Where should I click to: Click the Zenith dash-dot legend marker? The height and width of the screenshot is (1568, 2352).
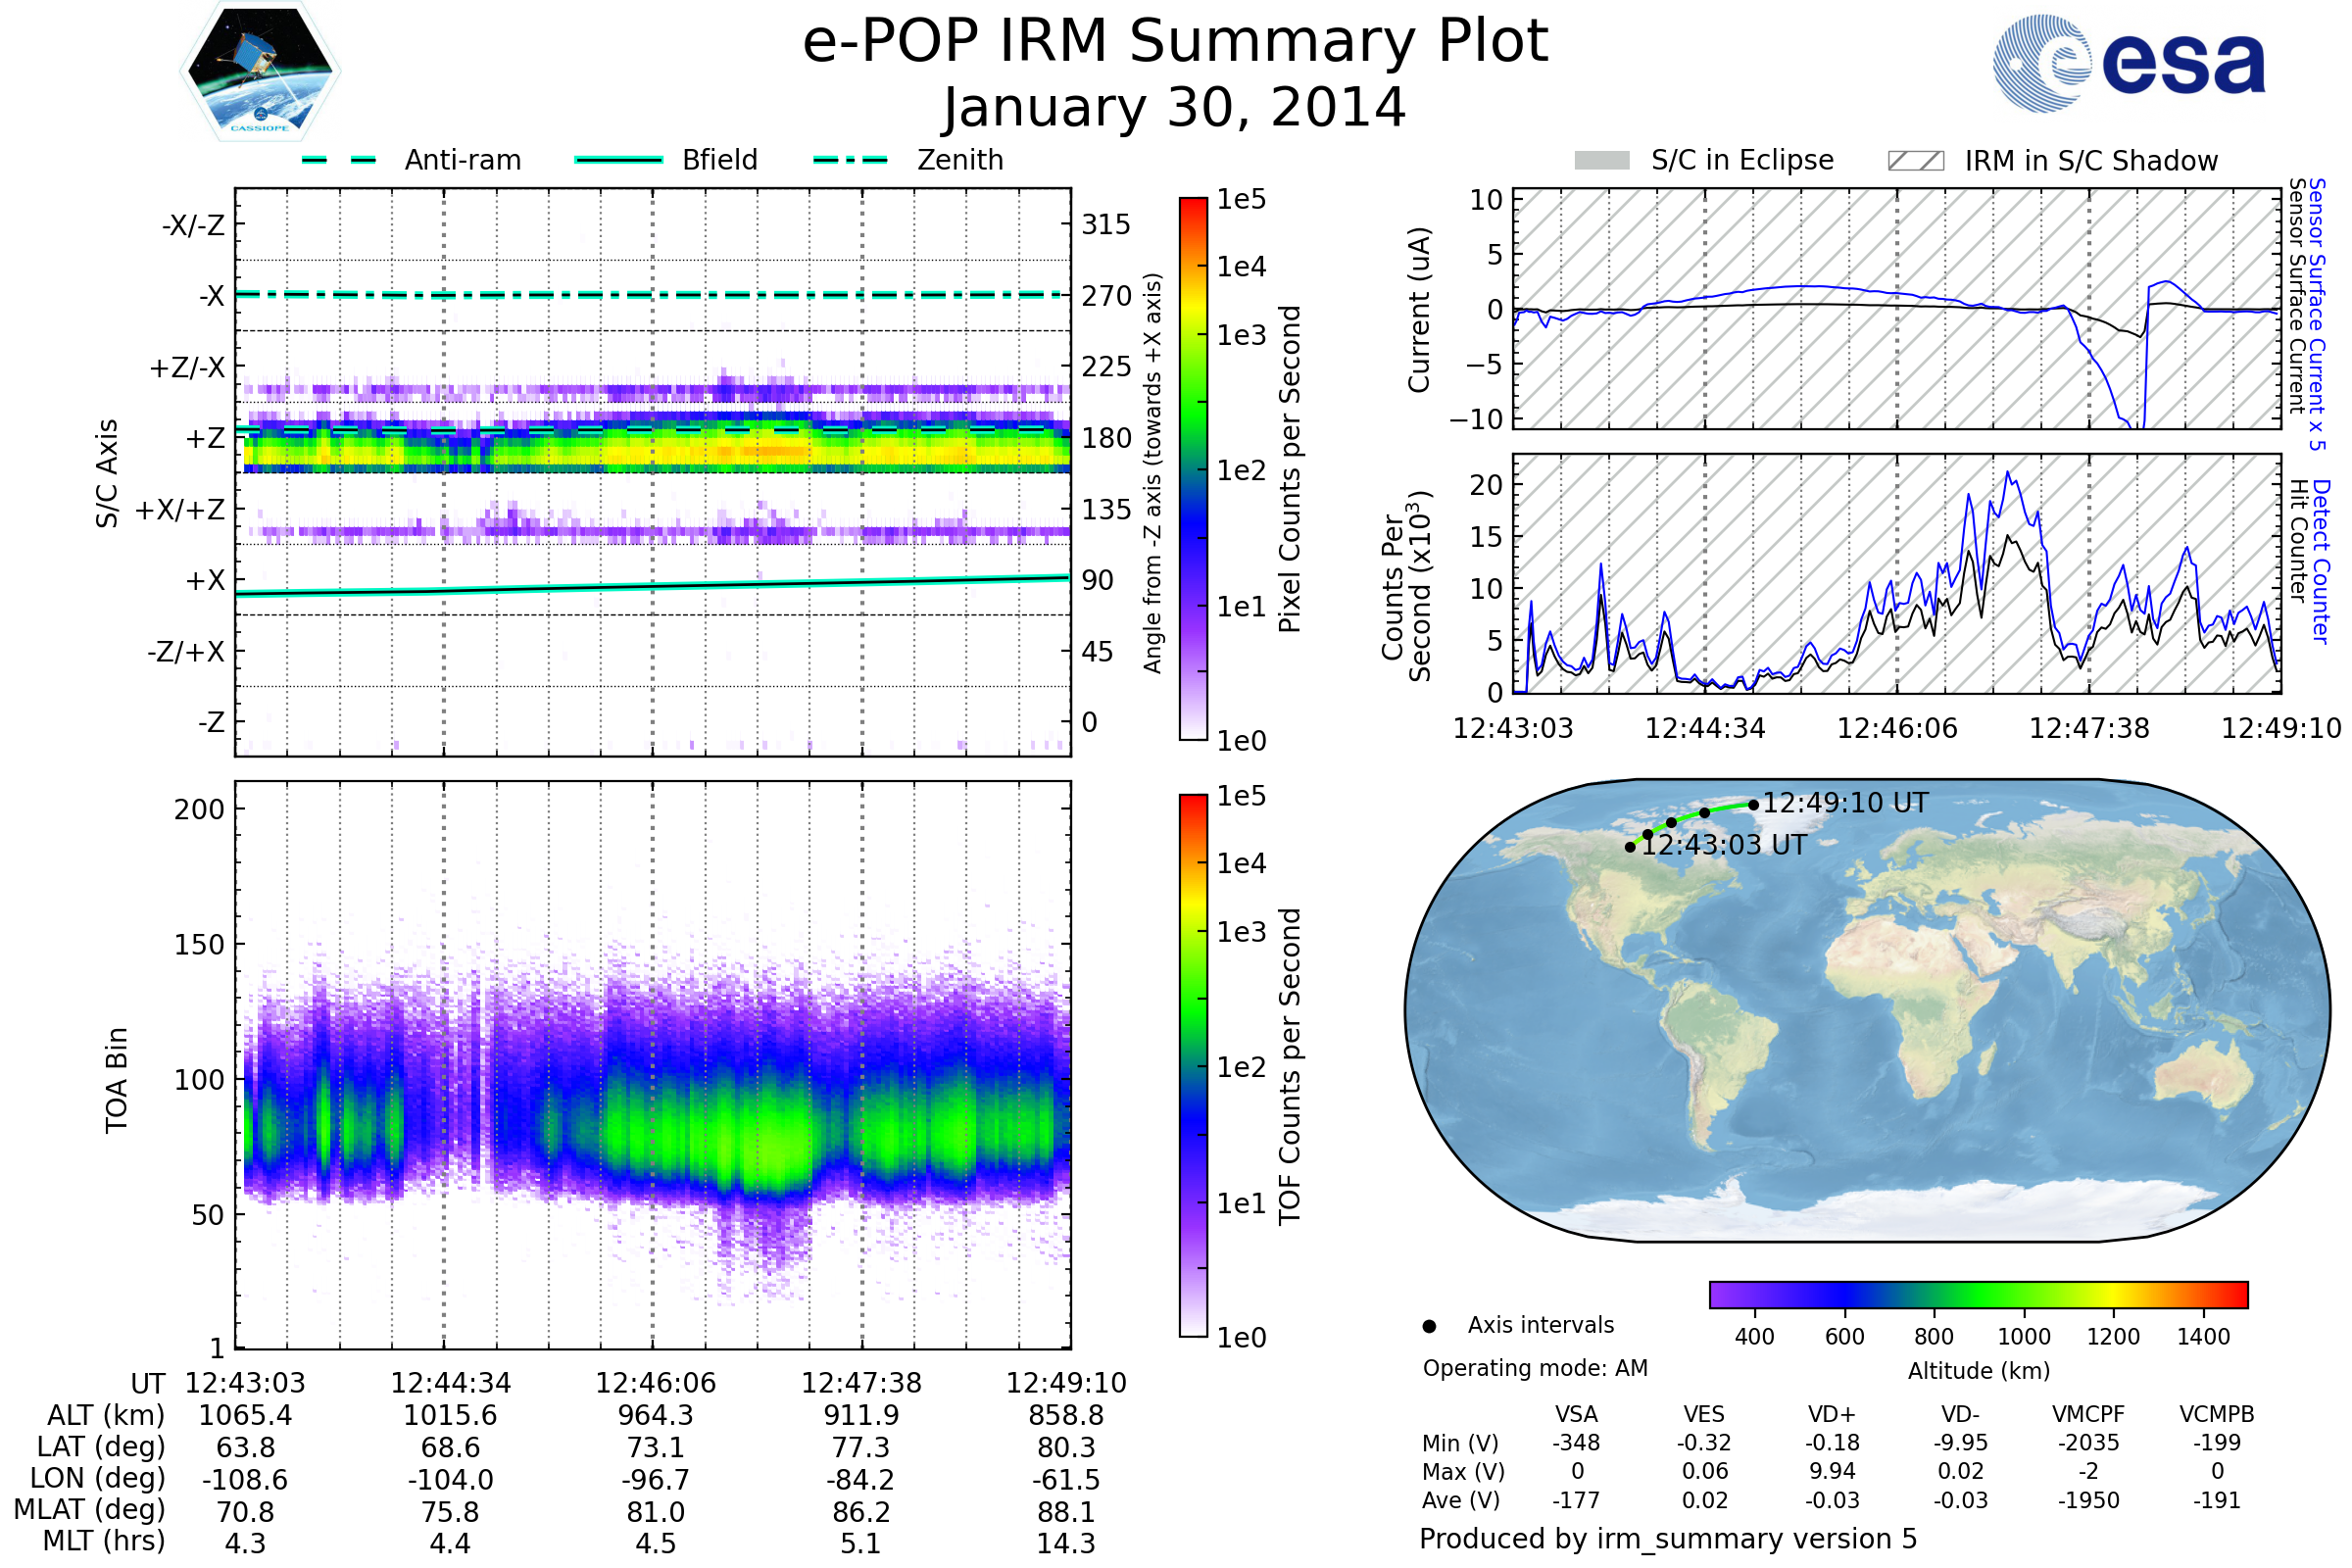pos(851,160)
